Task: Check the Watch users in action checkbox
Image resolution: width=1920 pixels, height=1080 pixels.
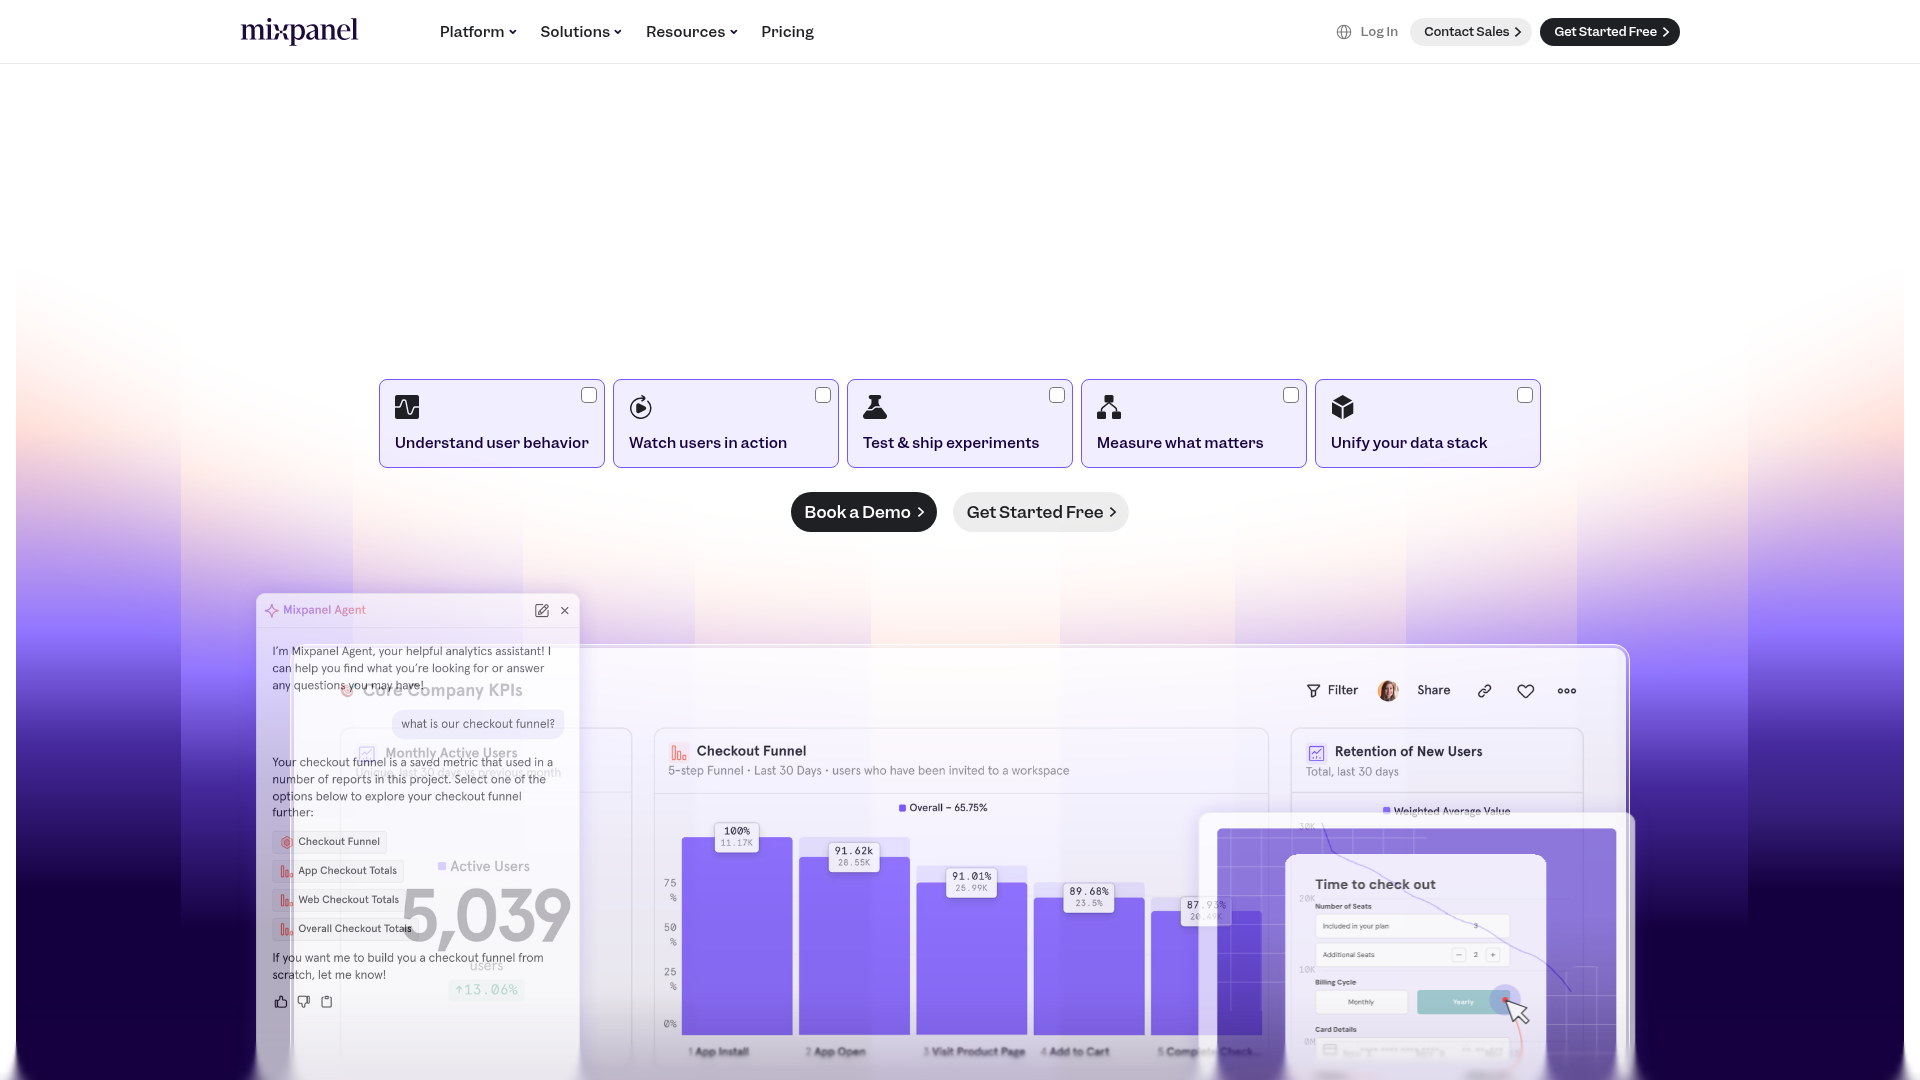Action: (x=823, y=395)
